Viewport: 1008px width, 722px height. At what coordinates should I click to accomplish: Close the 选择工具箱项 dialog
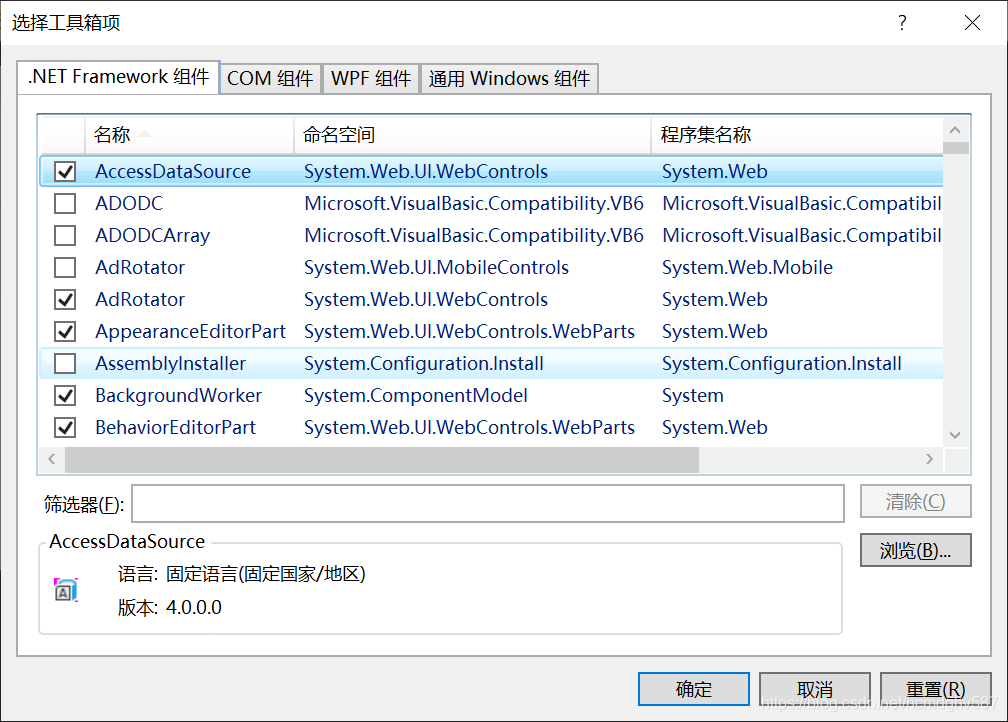(x=973, y=23)
